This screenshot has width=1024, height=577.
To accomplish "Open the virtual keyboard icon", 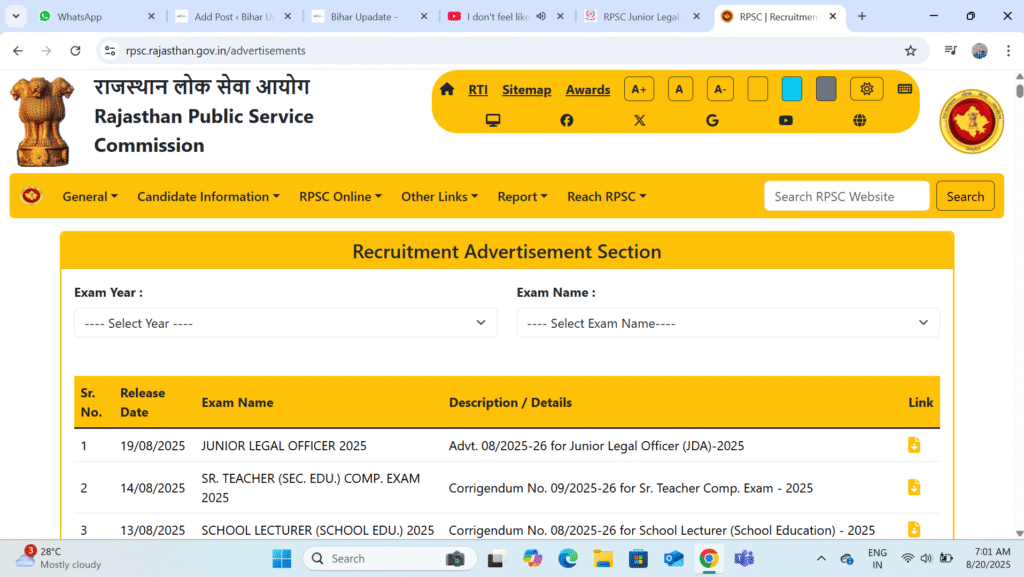I will pyautogui.click(x=905, y=88).
